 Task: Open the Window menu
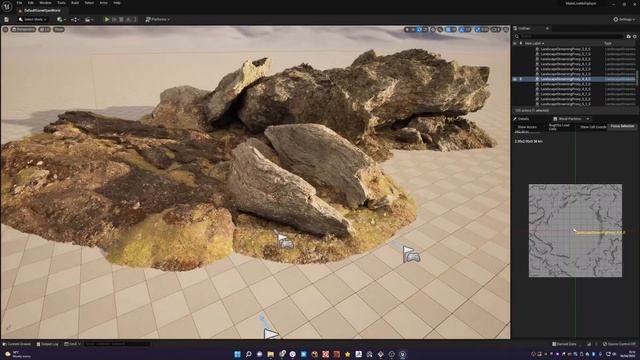coord(45,3)
